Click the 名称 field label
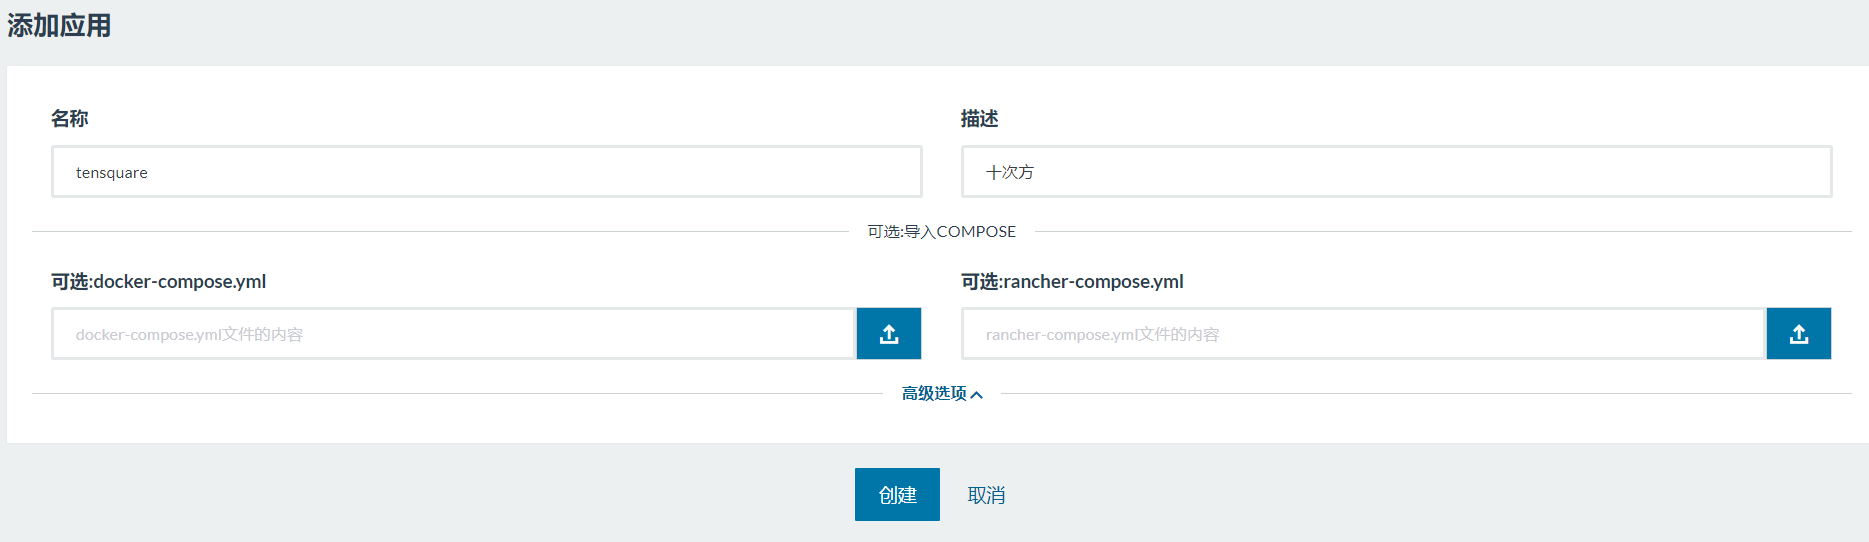1869x542 pixels. [x=70, y=119]
